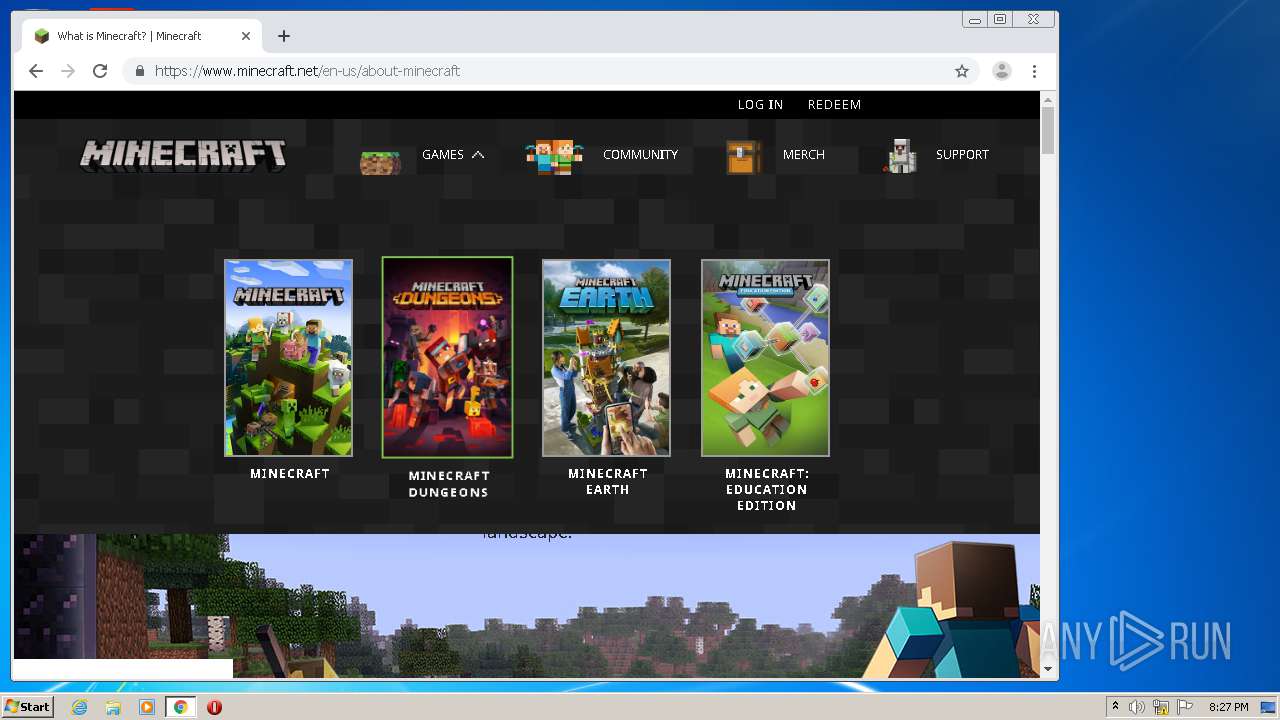Click the MINECRAFT title below cover
The height and width of the screenshot is (720, 1280).
pyautogui.click(x=289, y=474)
